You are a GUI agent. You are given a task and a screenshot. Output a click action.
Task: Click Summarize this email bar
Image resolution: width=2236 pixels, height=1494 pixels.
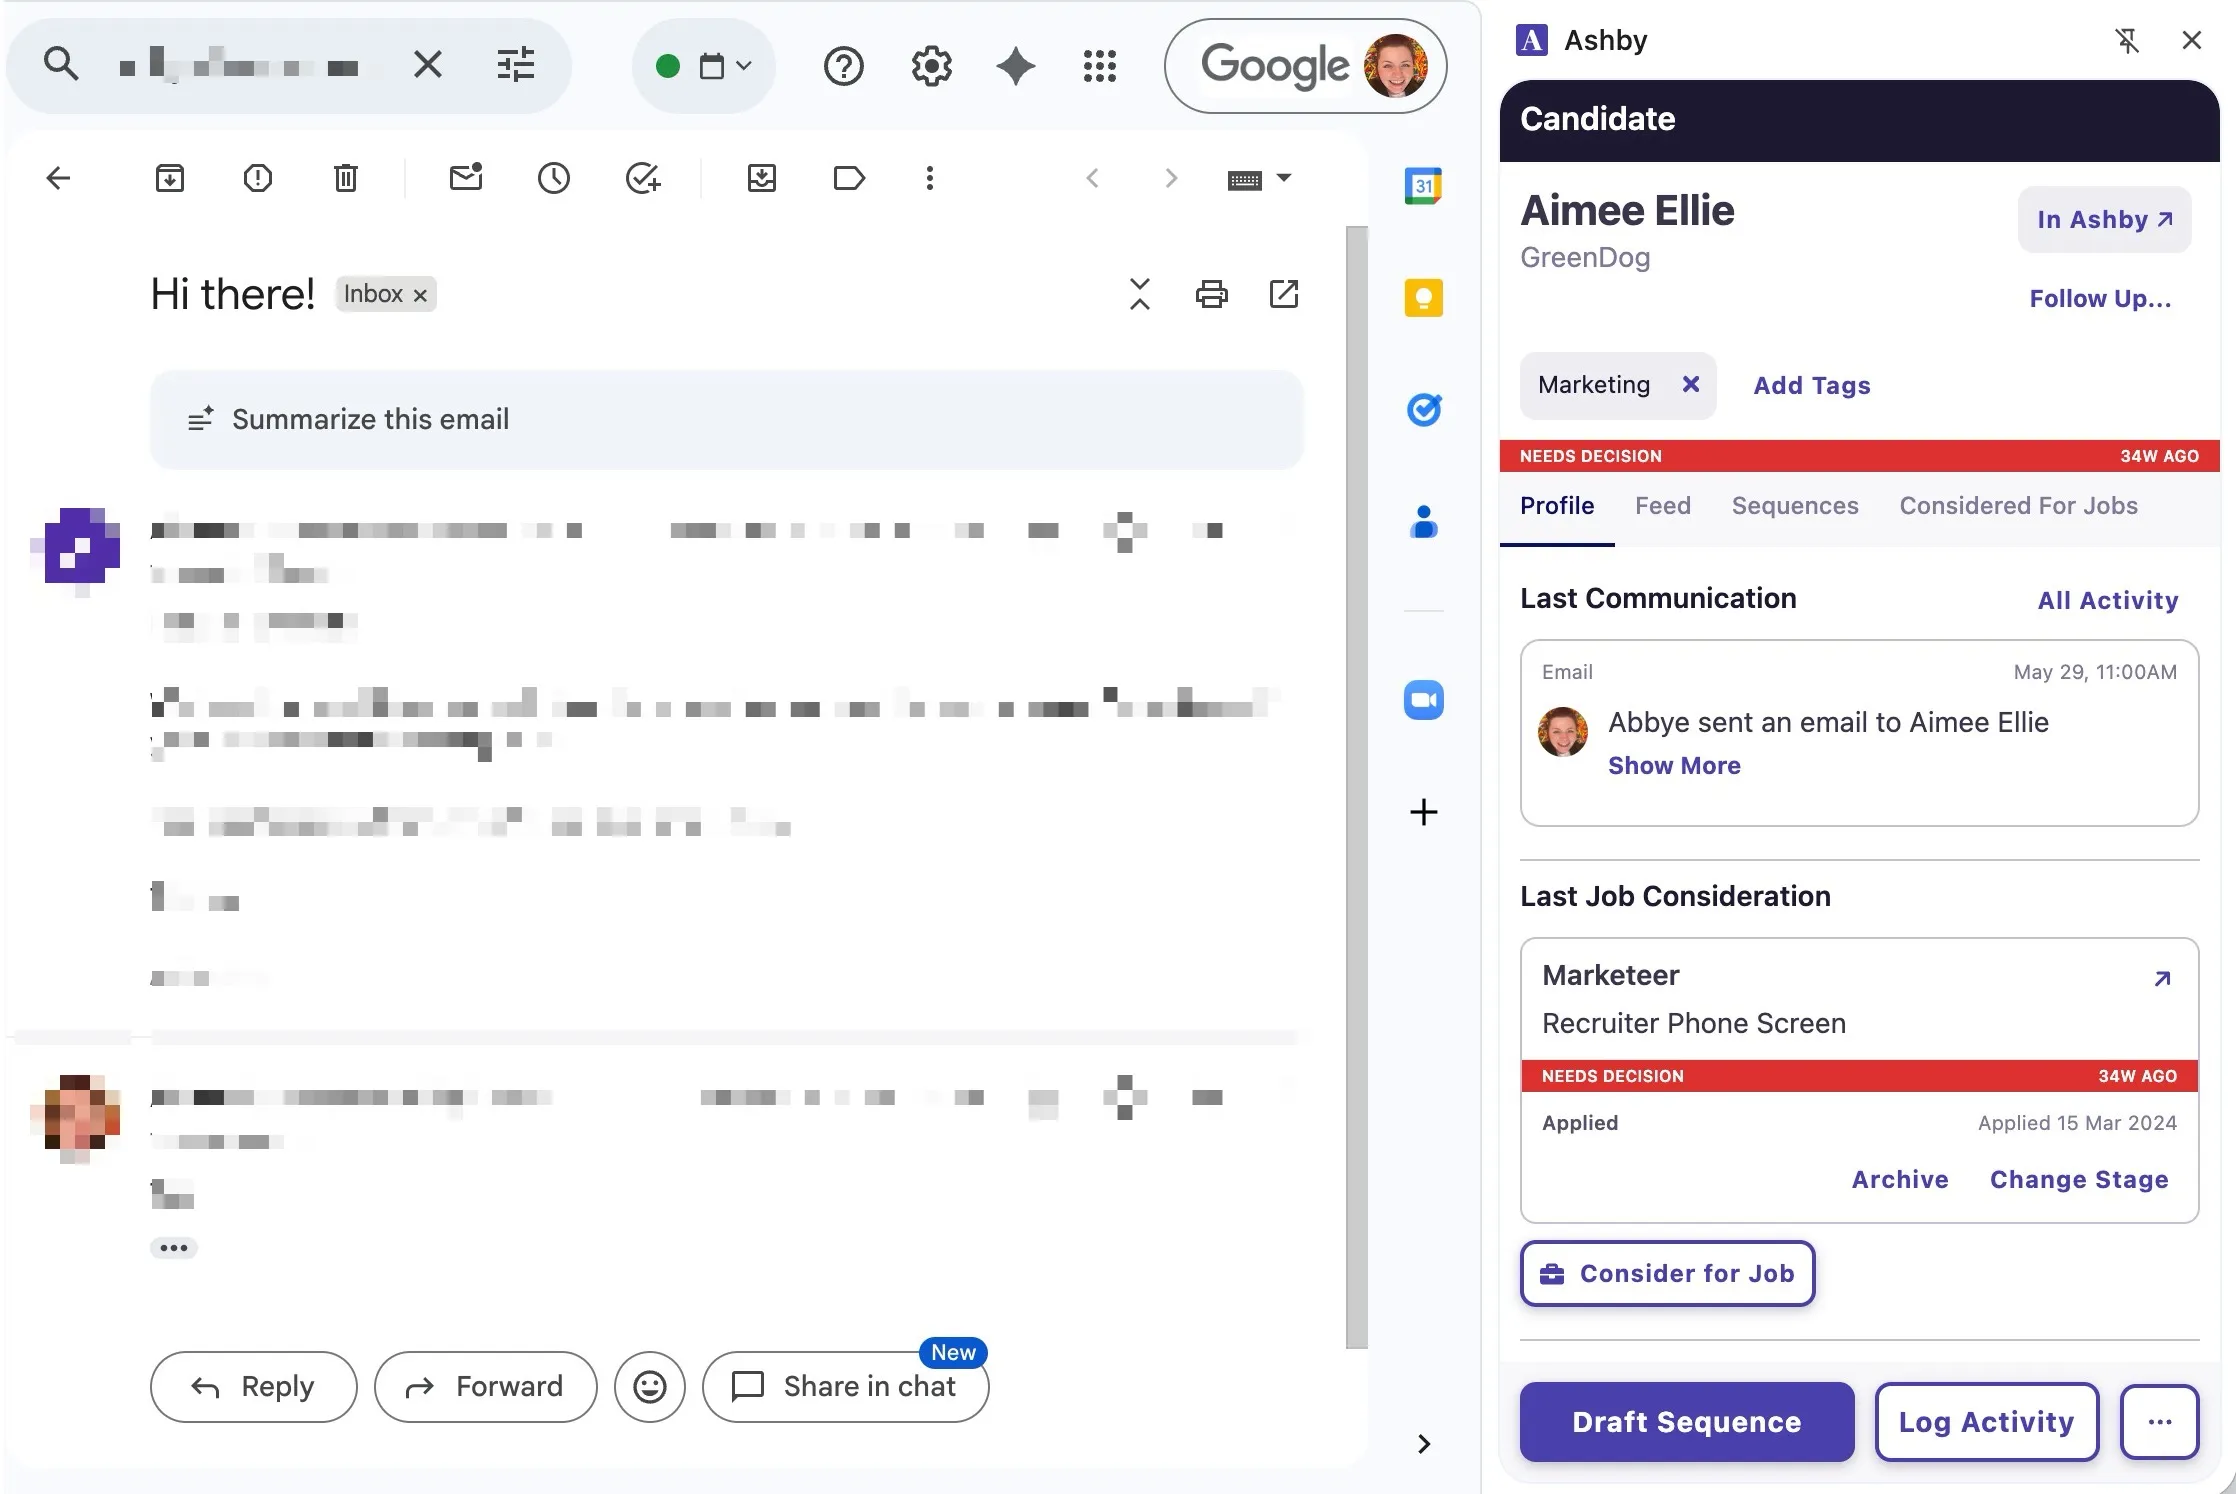[726, 419]
